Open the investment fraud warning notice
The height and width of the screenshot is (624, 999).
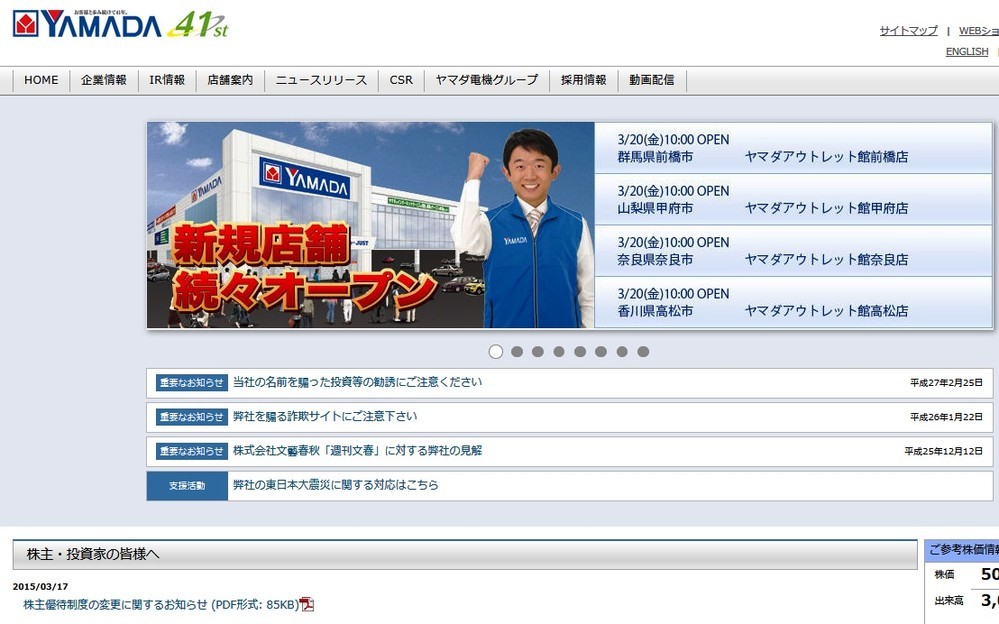click(x=355, y=381)
